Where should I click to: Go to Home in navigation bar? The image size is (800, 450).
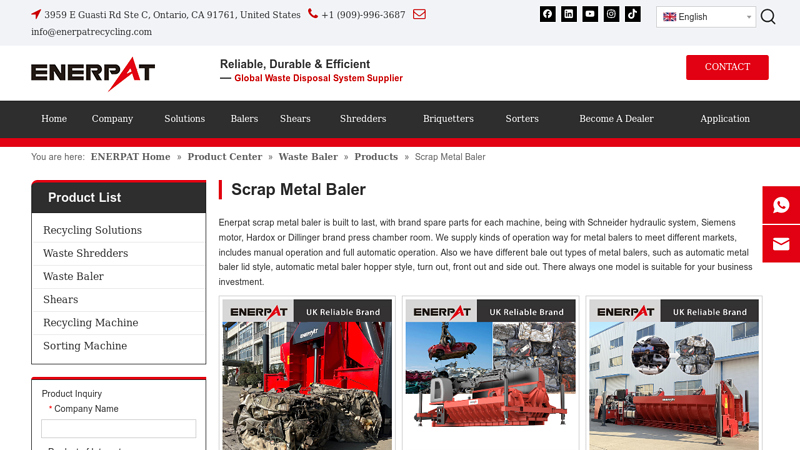[54, 119]
